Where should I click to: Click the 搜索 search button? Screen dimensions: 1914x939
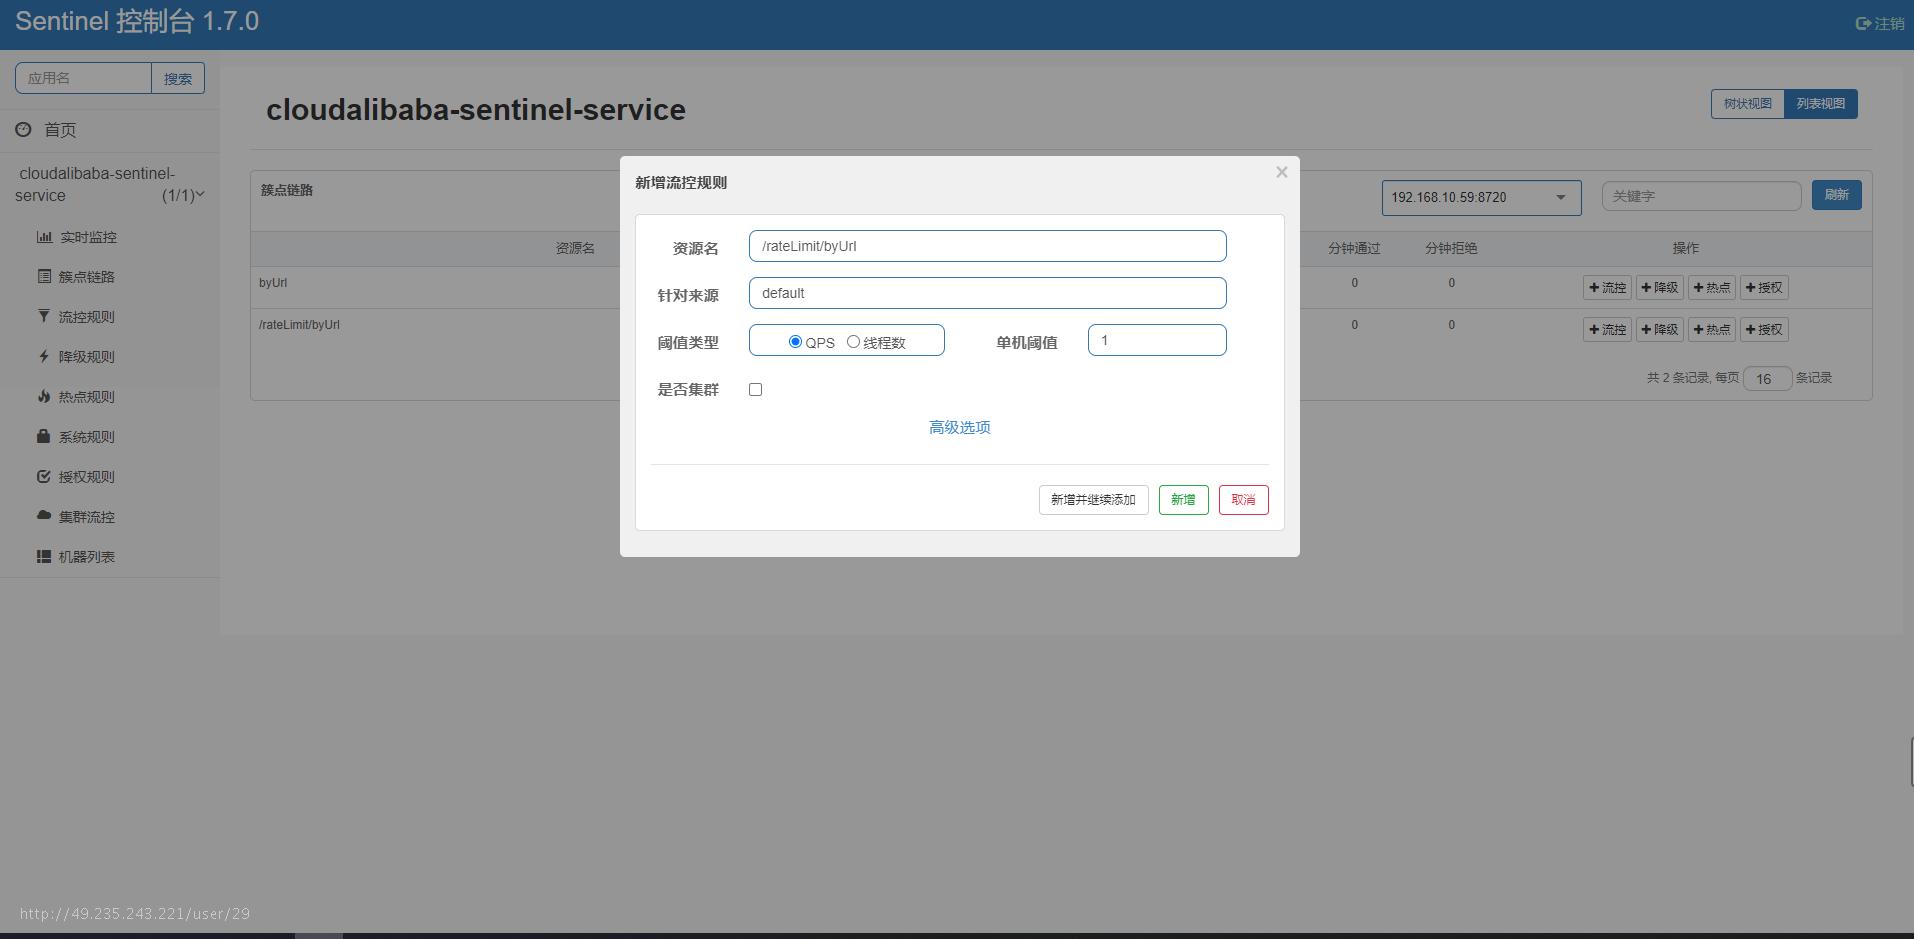(x=178, y=78)
